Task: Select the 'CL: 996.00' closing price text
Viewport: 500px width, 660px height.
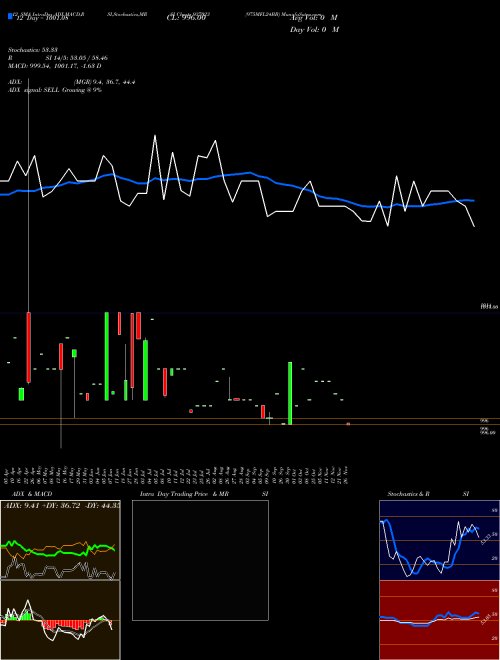Action: [x=186, y=18]
